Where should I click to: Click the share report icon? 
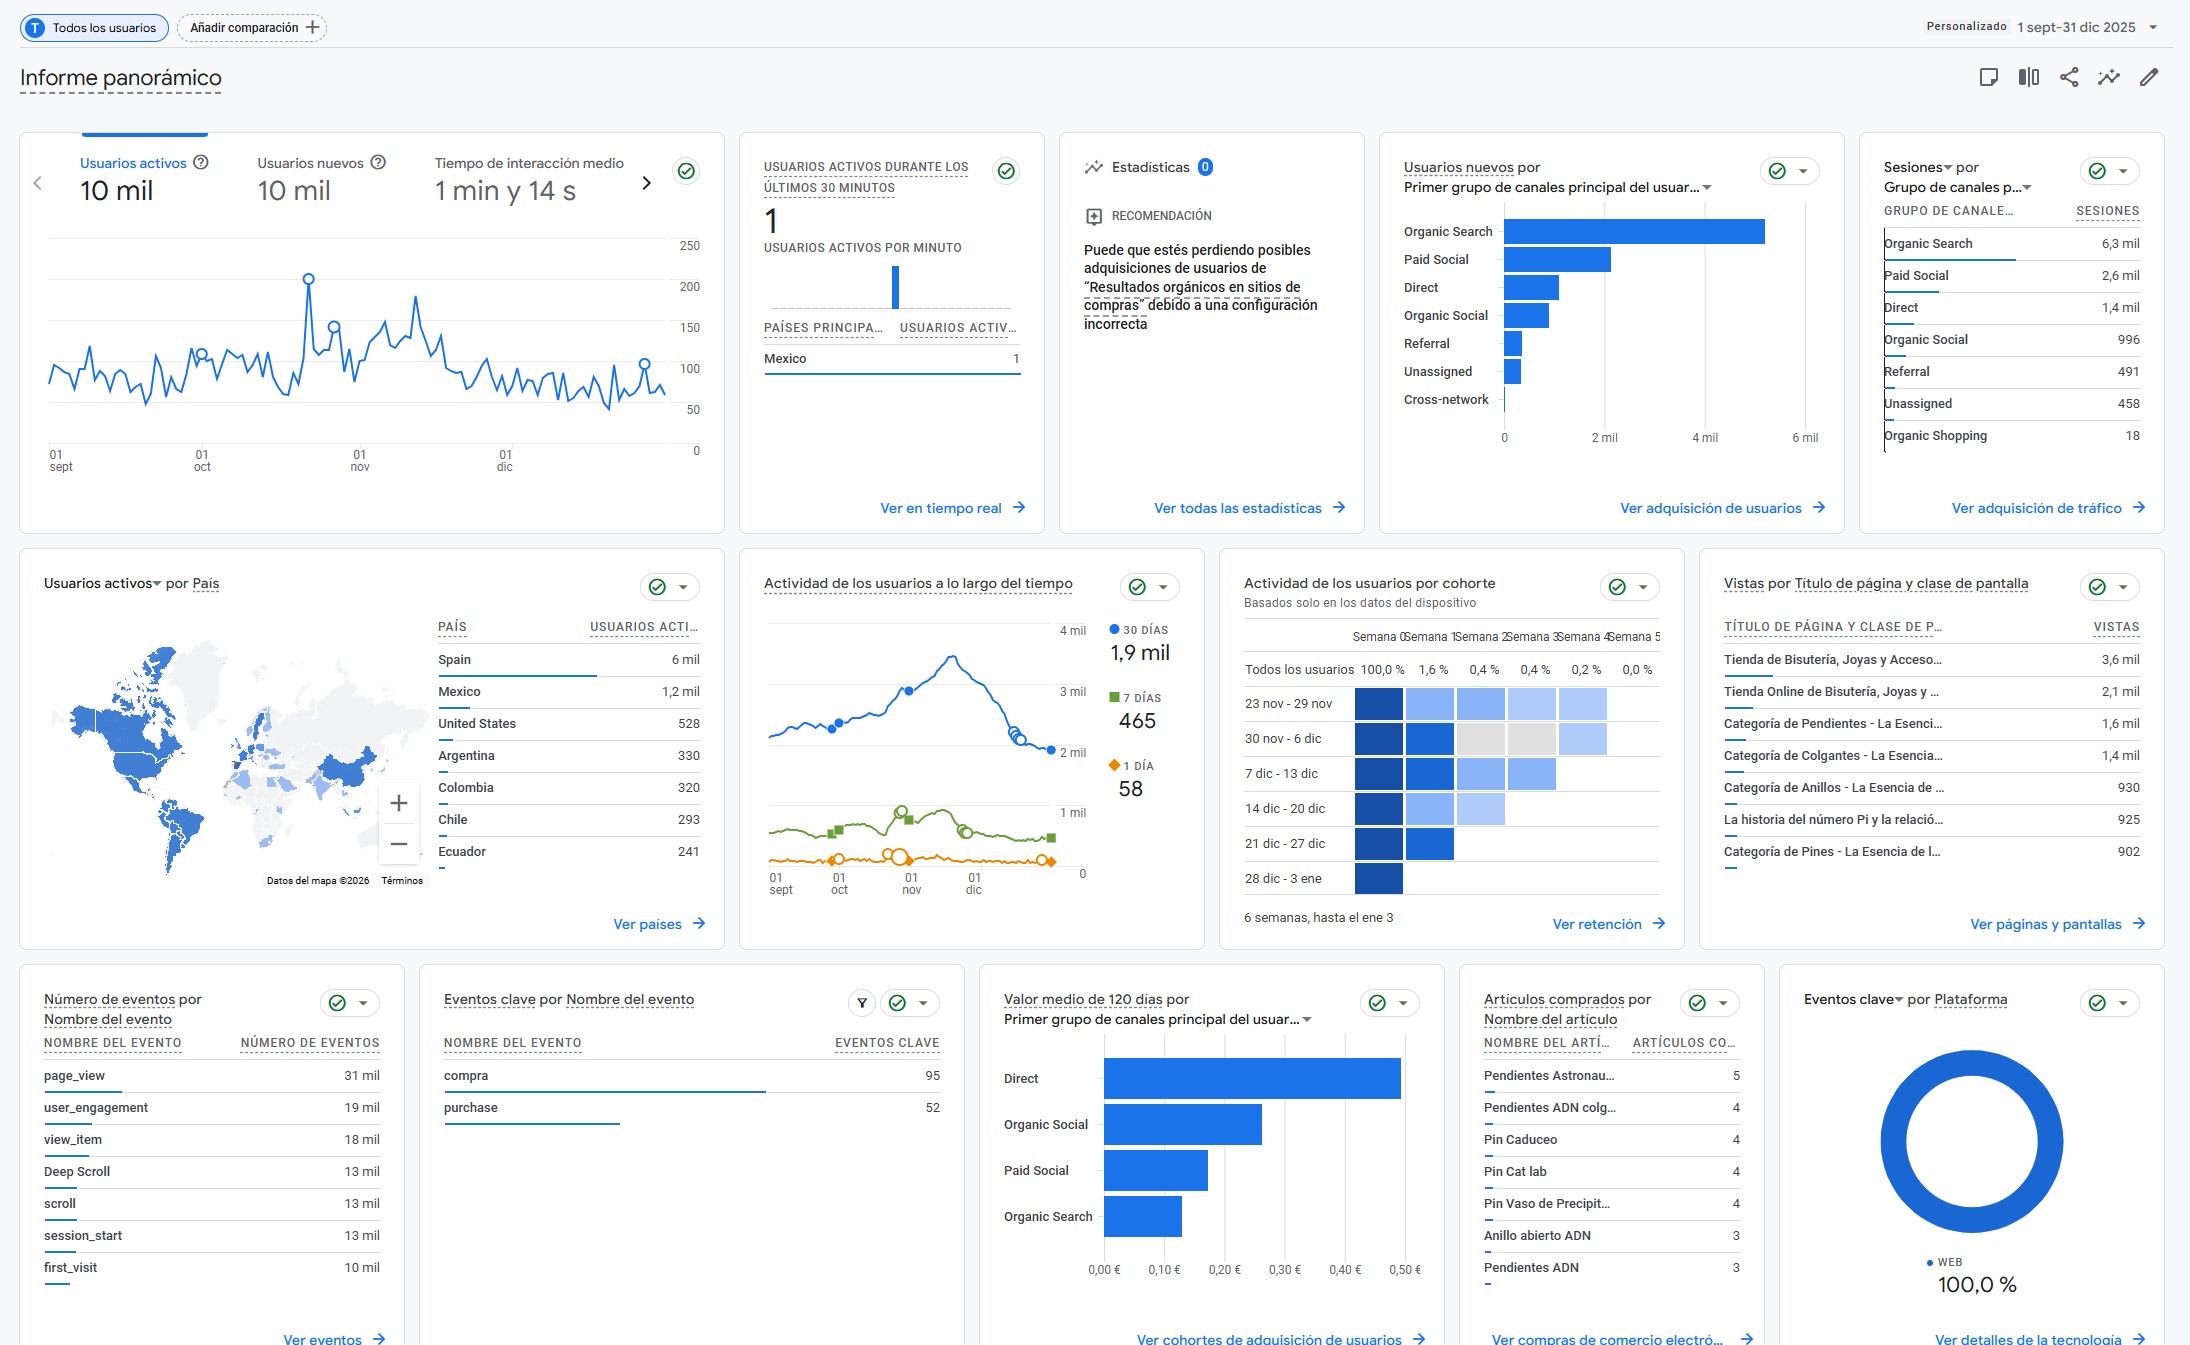[2069, 77]
